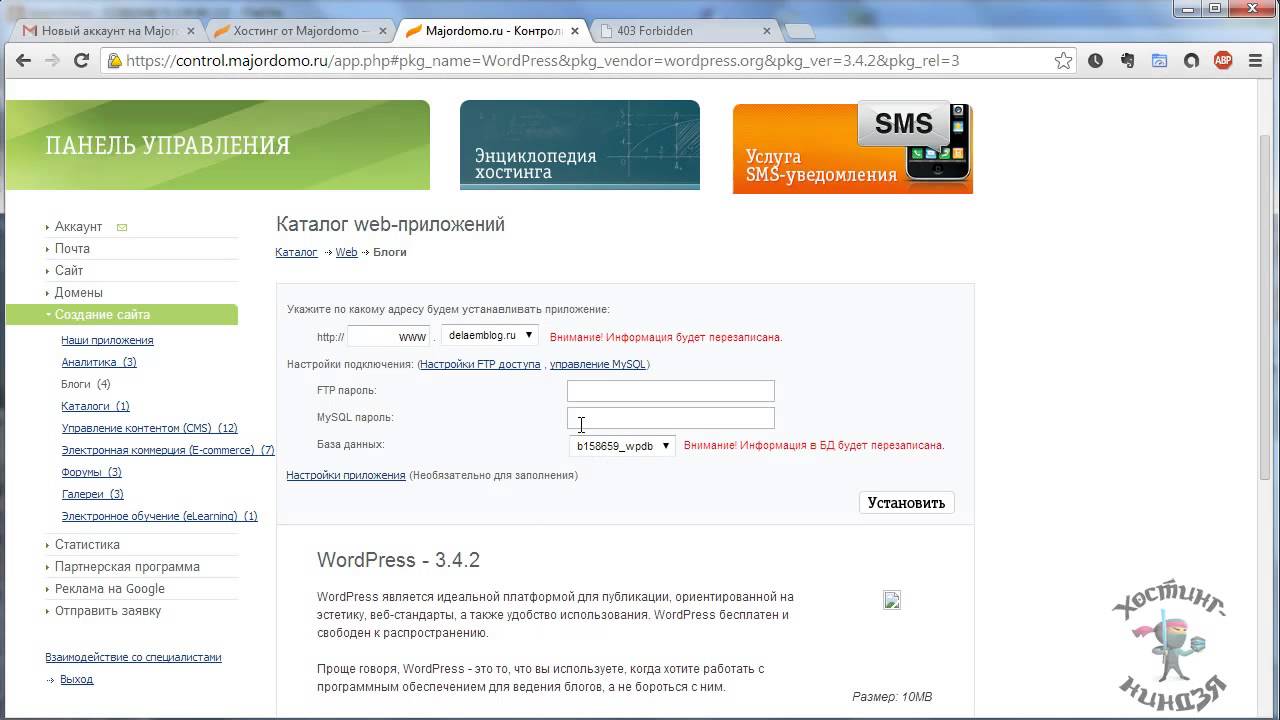Open the Услуга SMS-уведомления banner

853,148
